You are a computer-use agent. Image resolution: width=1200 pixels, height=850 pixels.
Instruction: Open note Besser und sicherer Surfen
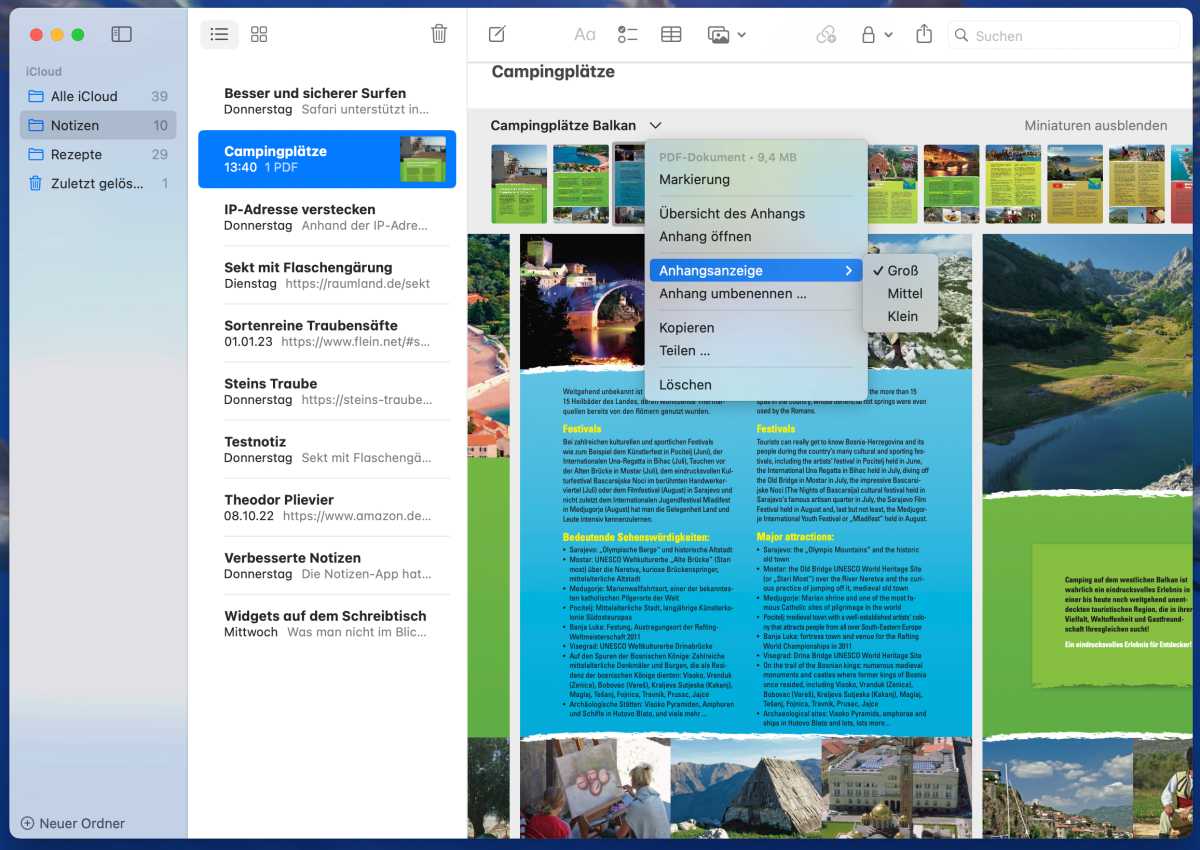coord(327,101)
